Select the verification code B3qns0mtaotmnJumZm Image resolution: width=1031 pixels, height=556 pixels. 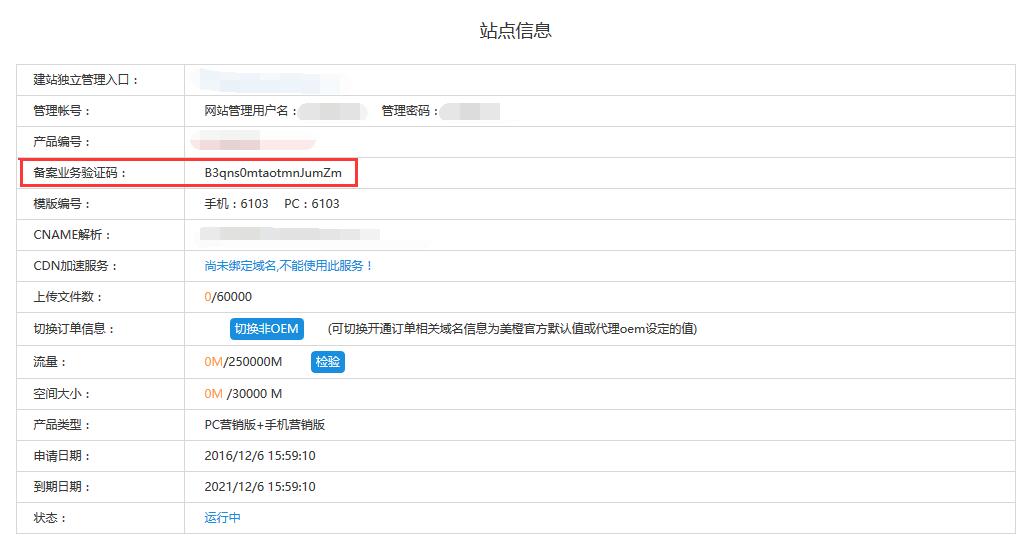click(x=273, y=173)
